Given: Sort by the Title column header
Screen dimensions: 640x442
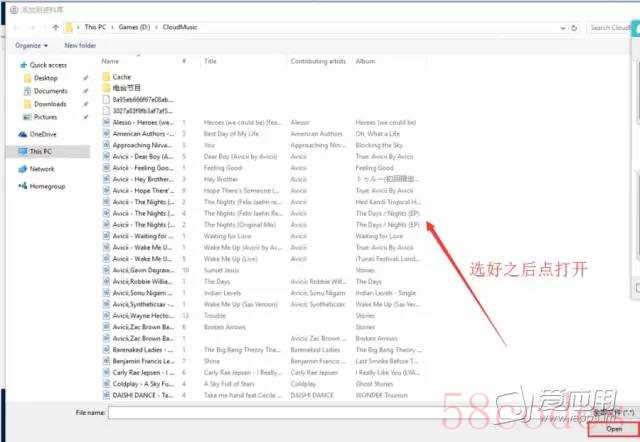Looking at the screenshot, I should (x=210, y=61).
